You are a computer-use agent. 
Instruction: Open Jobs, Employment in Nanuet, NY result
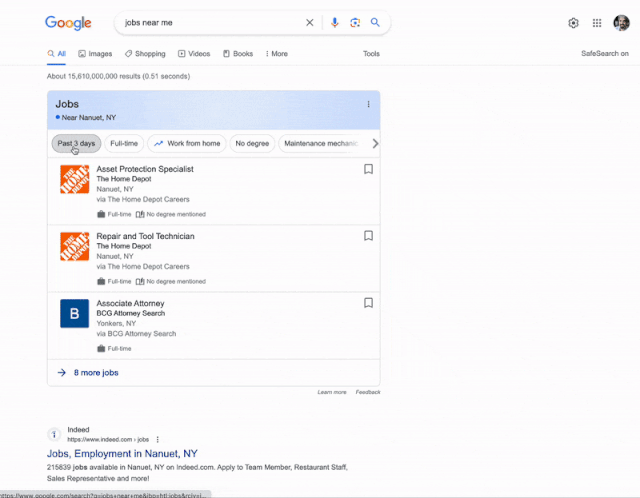click(x=122, y=454)
